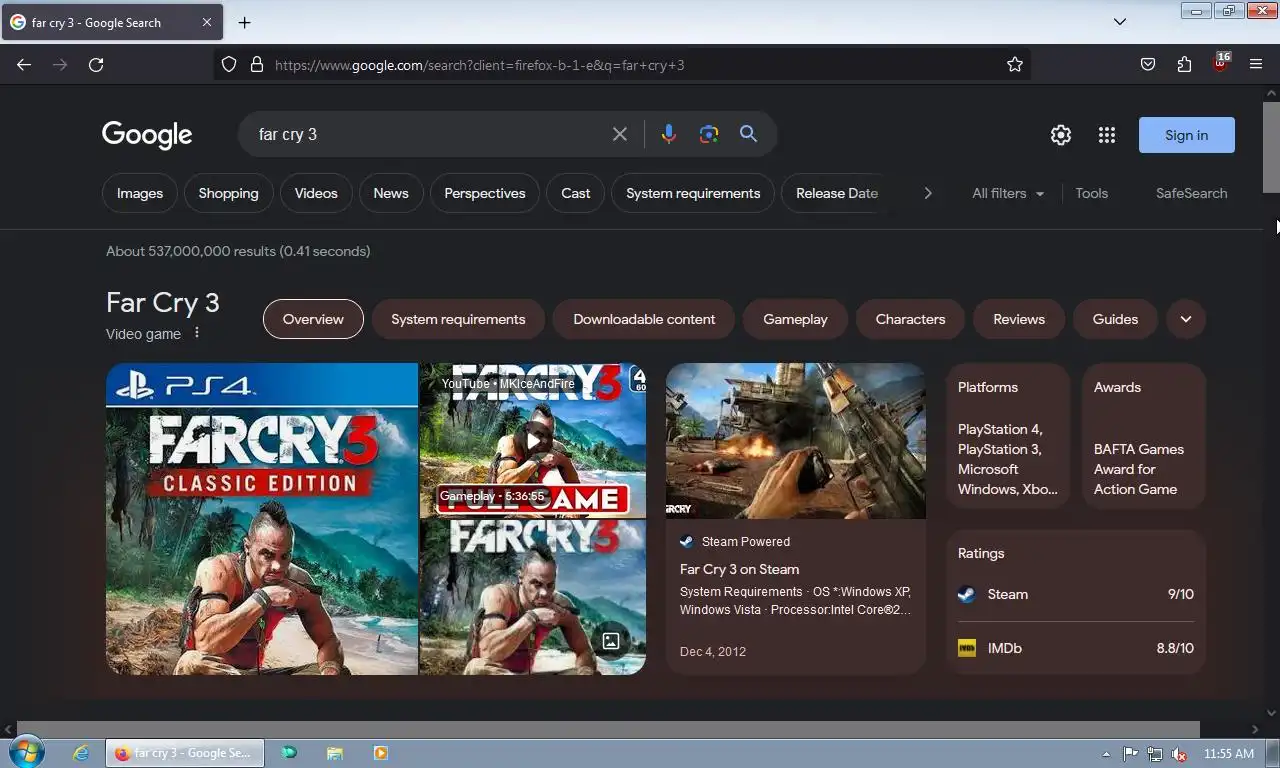
Task: Click the muted volume tray icon
Action: 1179,754
